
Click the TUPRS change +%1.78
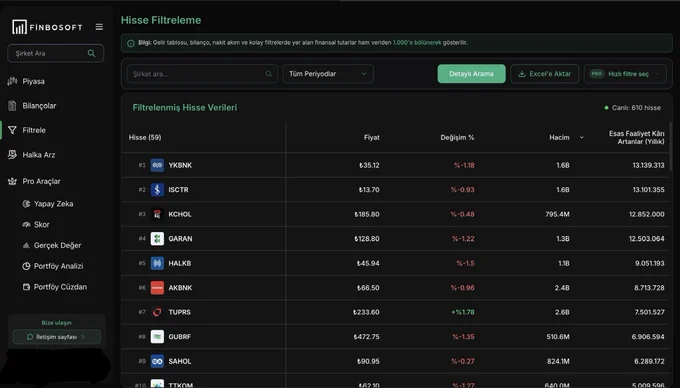pyautogui.click(x=462, y=312)
